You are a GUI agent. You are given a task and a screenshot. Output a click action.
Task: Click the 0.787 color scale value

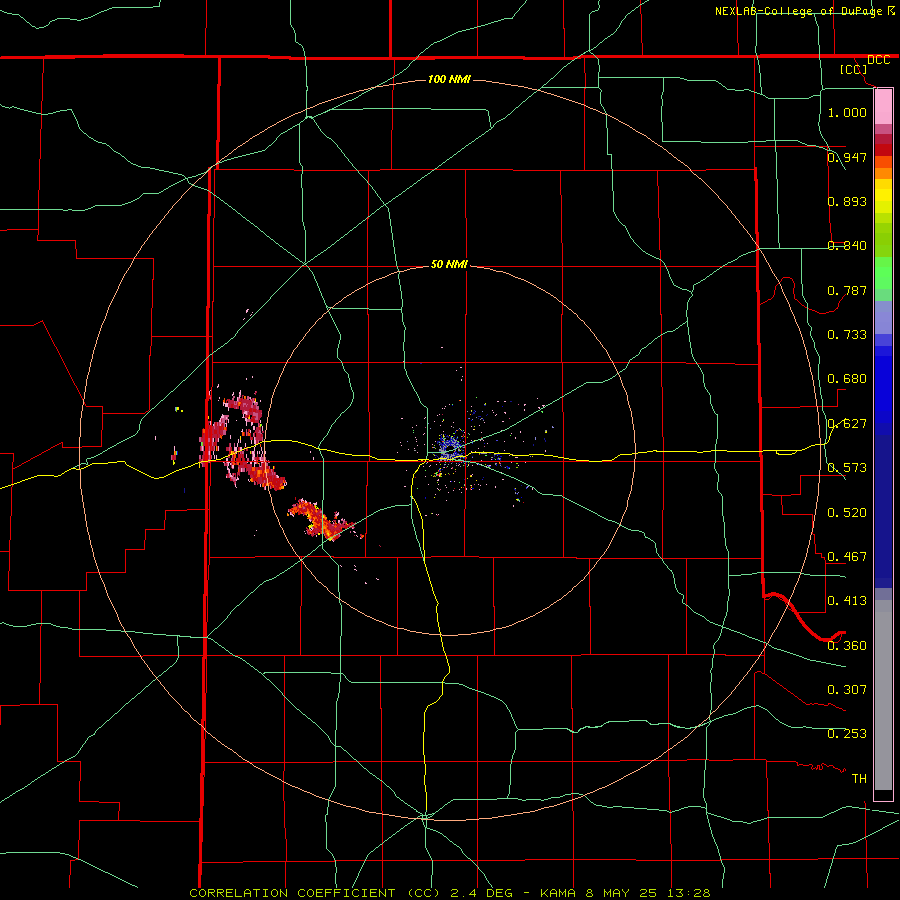tap(847, 290)
